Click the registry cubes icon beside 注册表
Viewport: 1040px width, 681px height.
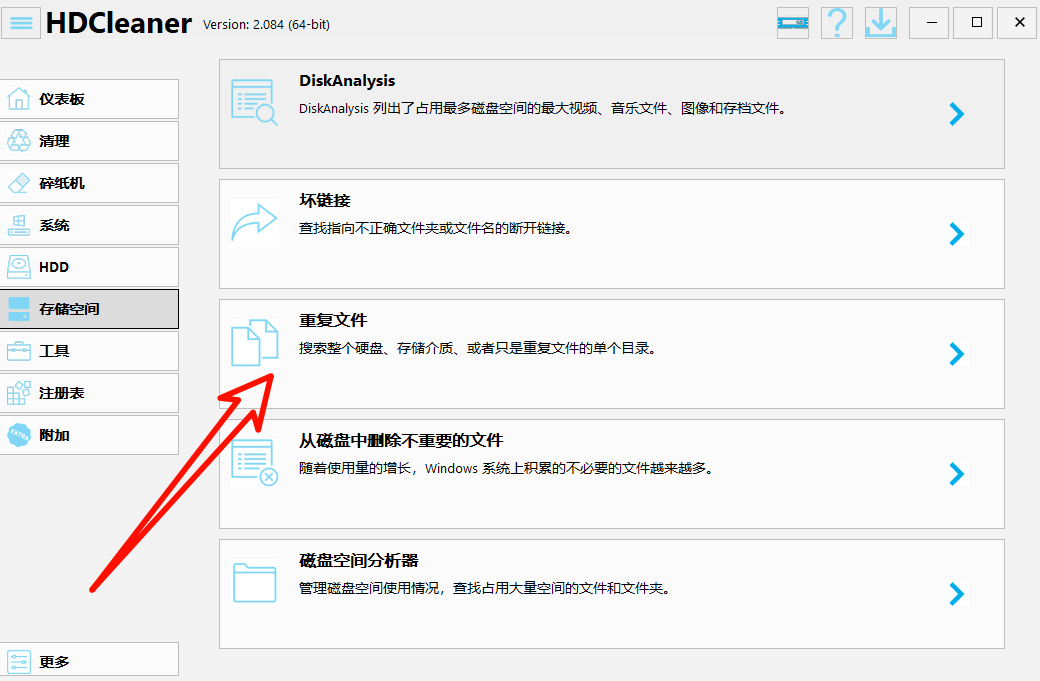pos(19,393)
